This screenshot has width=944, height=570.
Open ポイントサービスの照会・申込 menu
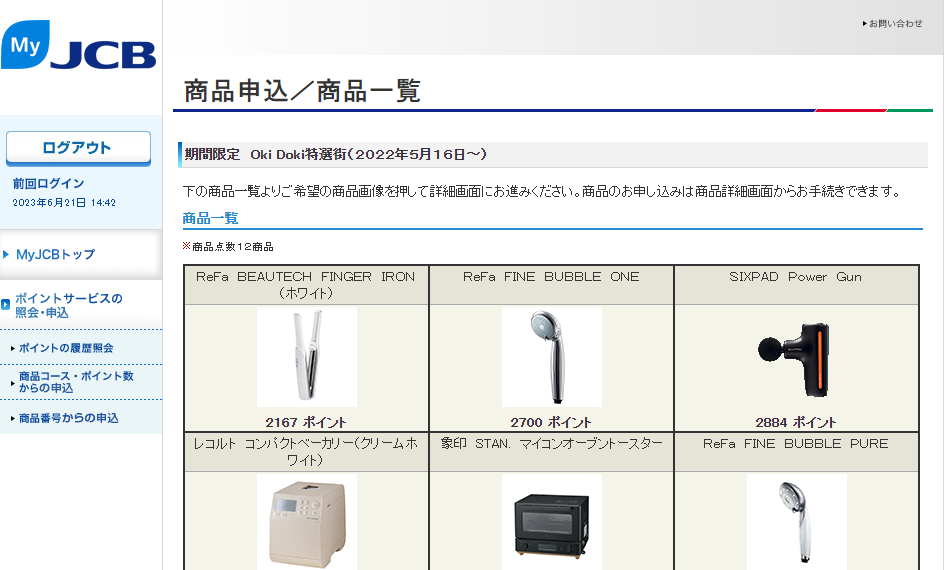pyautogui.click(x=69, y=305)
